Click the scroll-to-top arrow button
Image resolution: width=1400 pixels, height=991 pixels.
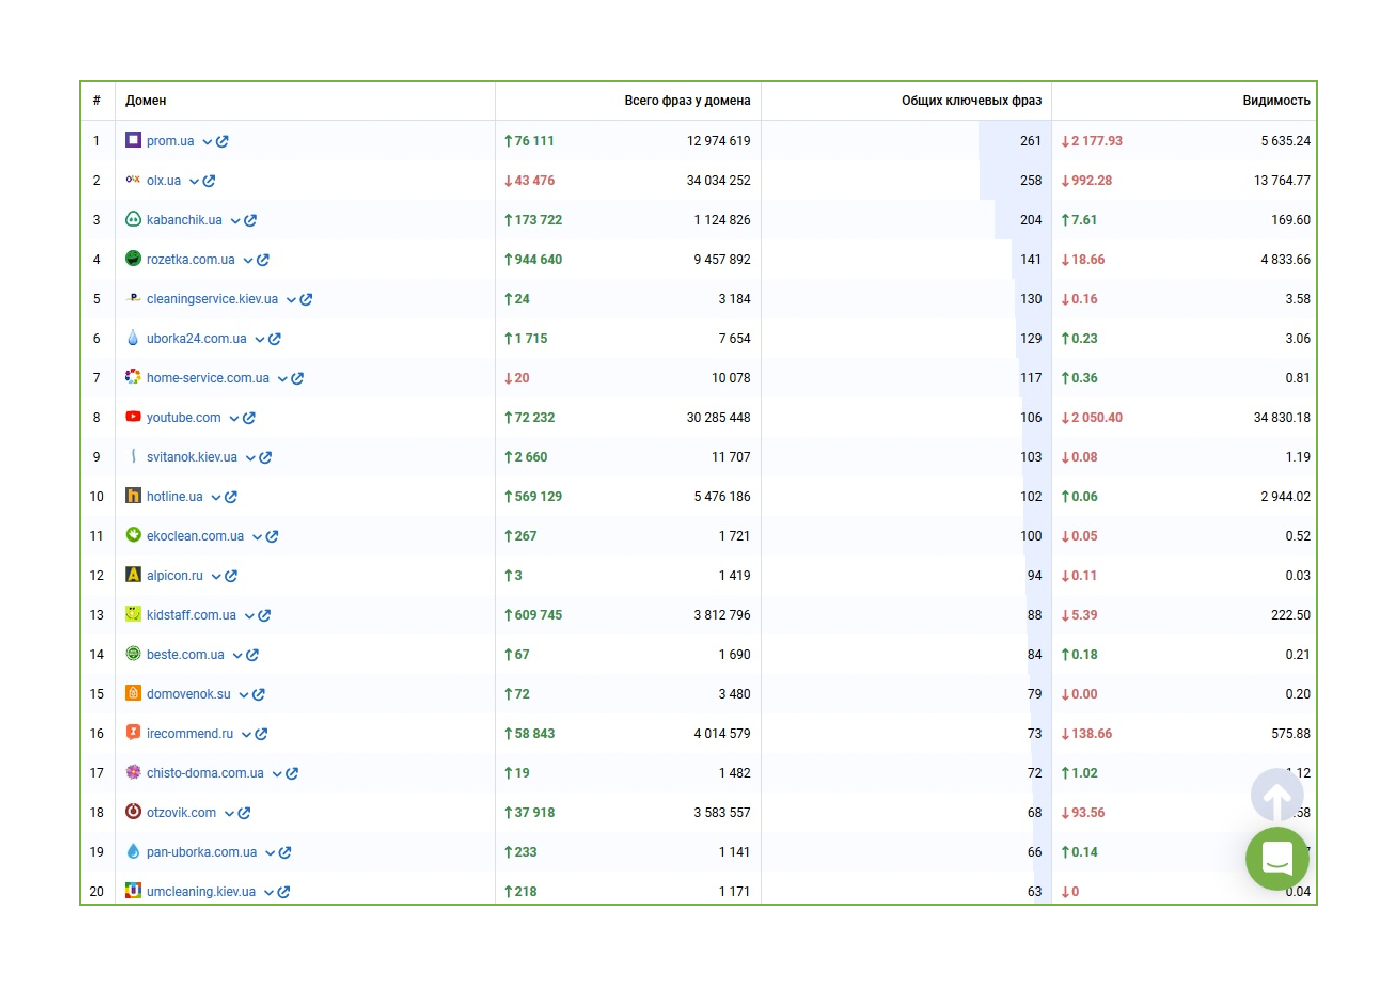pyautogui.click(x=1277, y=796)
